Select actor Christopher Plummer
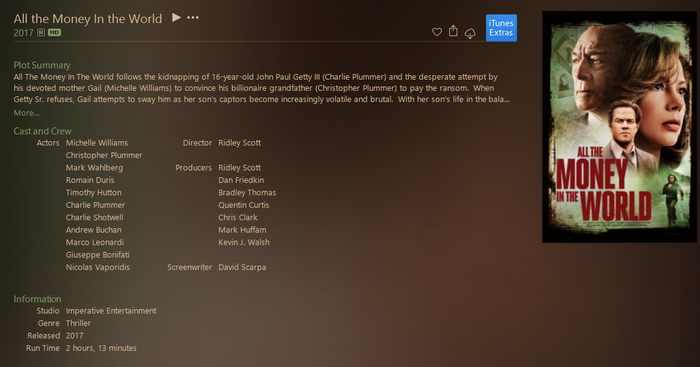700x367 pixels. click(x=104, y=155)
